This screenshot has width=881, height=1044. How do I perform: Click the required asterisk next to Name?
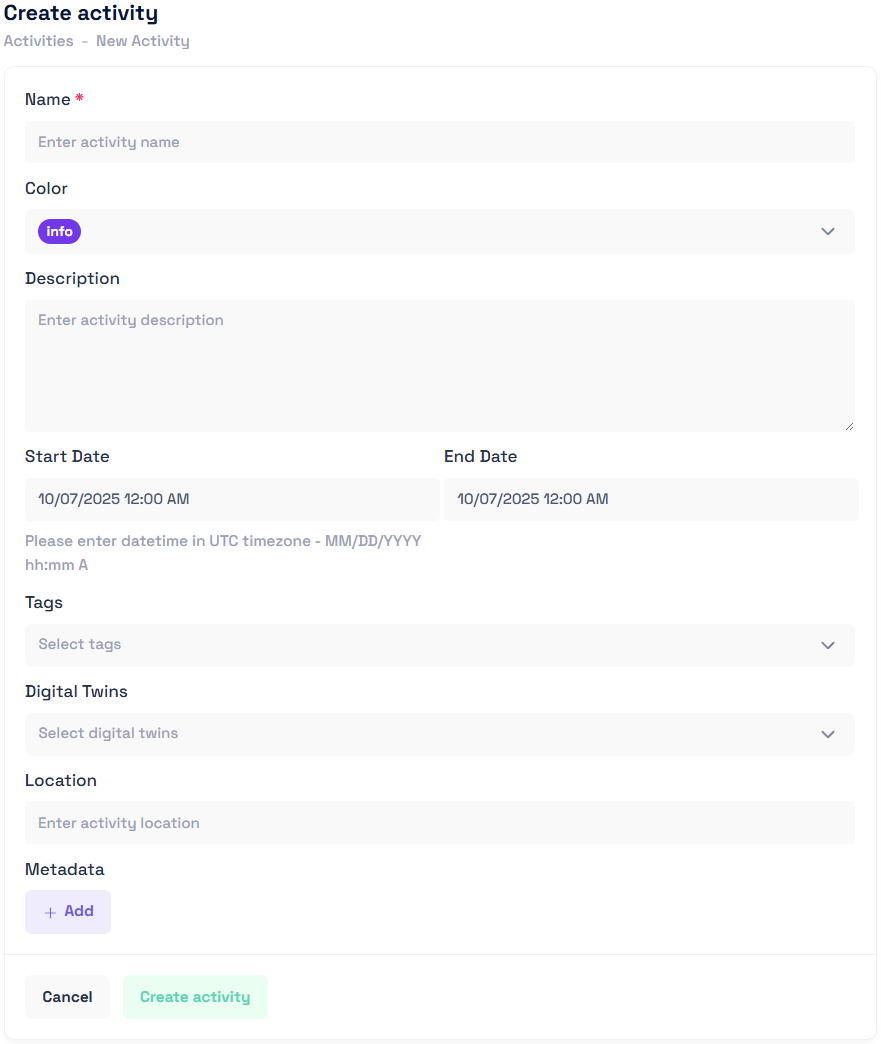tap(79, 96)
